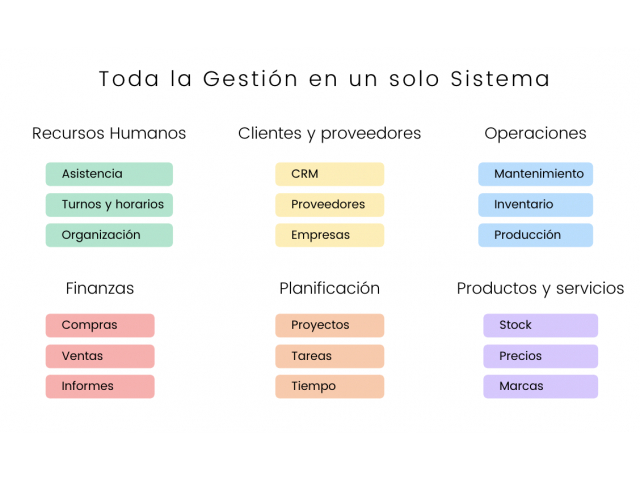The image size is (640, 480).
Task: Open the Organización module
Action: pyautogui.click(x=109, y=235)
